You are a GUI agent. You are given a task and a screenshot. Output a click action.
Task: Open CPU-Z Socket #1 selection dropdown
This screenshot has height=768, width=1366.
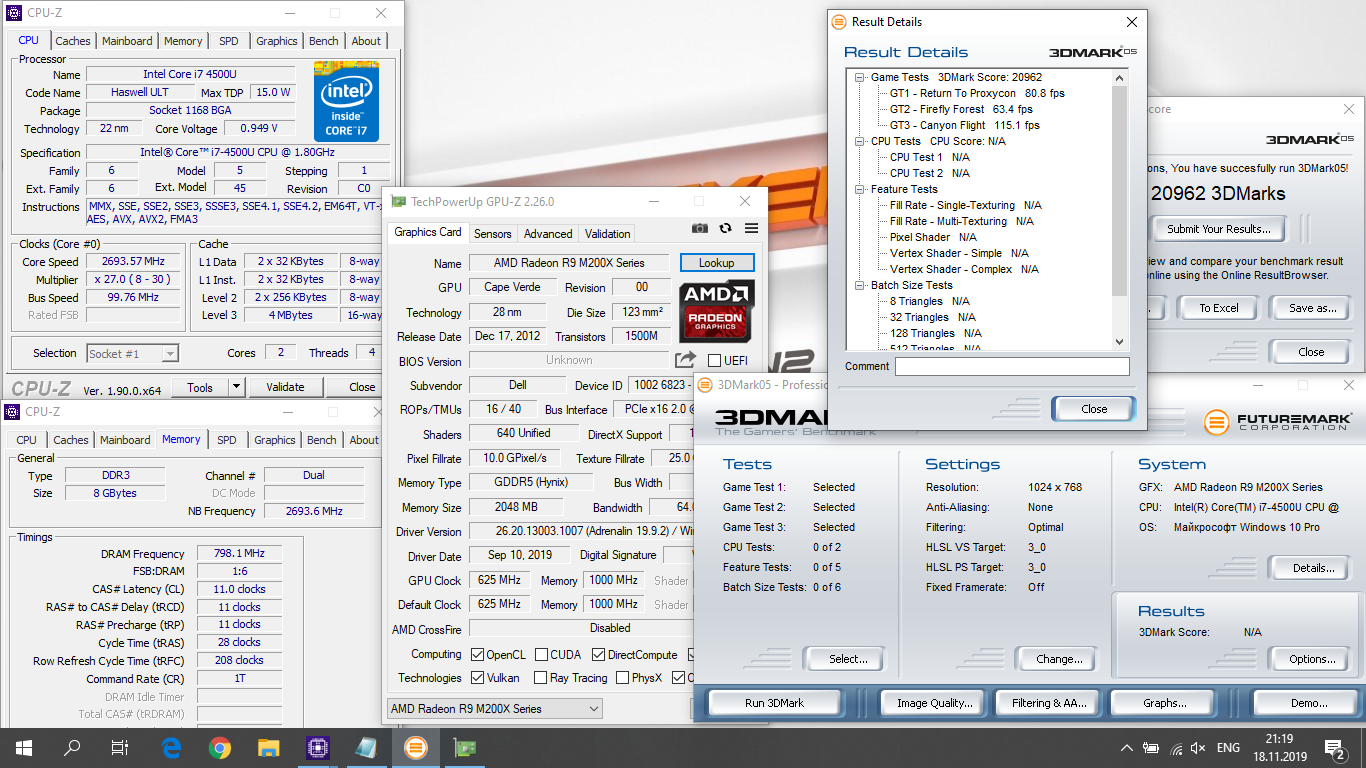(x=132, y=353)
